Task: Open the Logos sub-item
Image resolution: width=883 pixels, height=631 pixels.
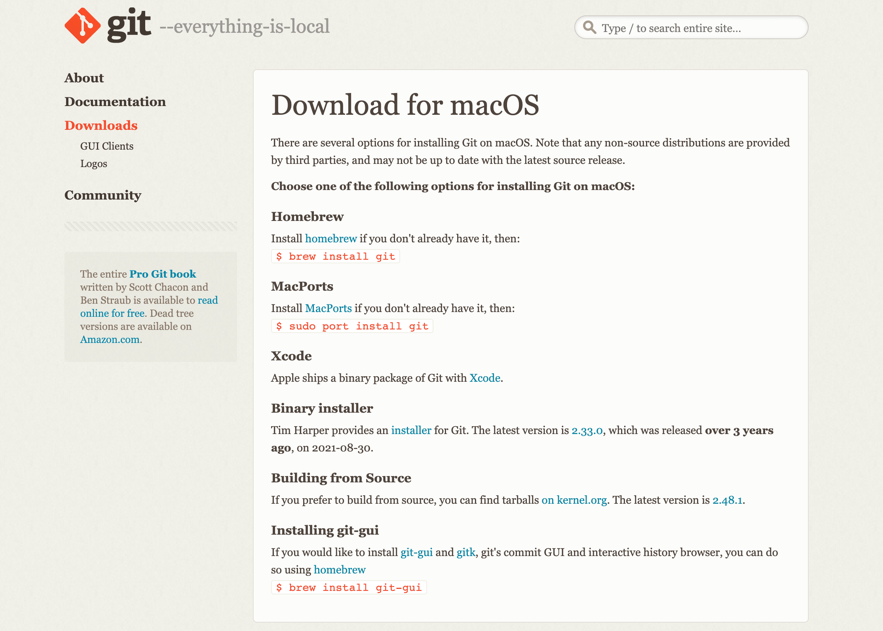Action: click(93, 163)
